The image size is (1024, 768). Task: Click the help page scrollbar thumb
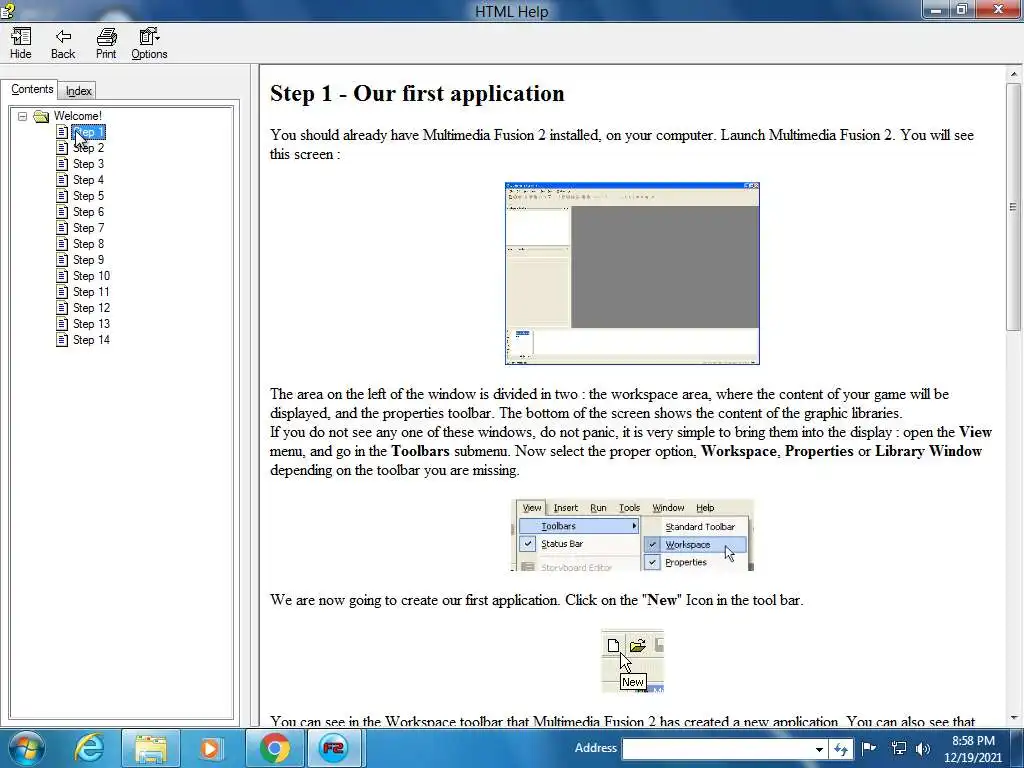coord(1014,208)
